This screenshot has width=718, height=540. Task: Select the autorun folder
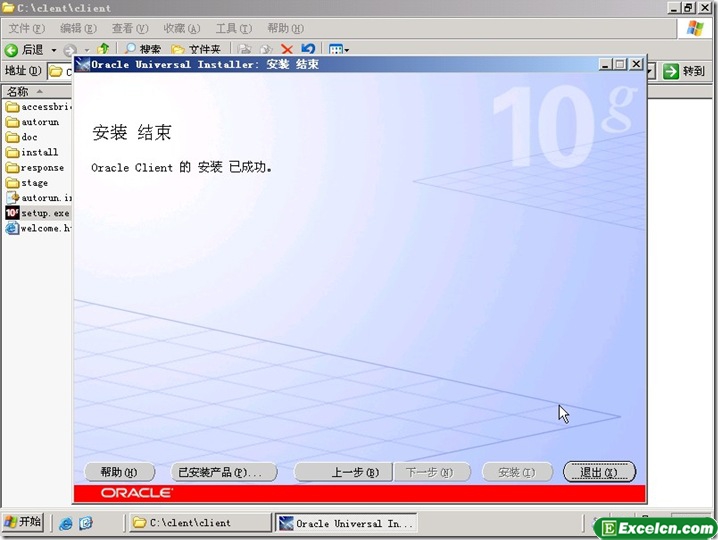[33, 122]
